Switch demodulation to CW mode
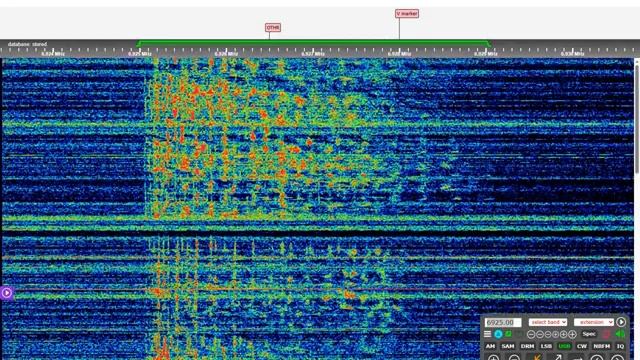Image resolution: width=640 pixels, height=360 pixels. click(582, 346)
